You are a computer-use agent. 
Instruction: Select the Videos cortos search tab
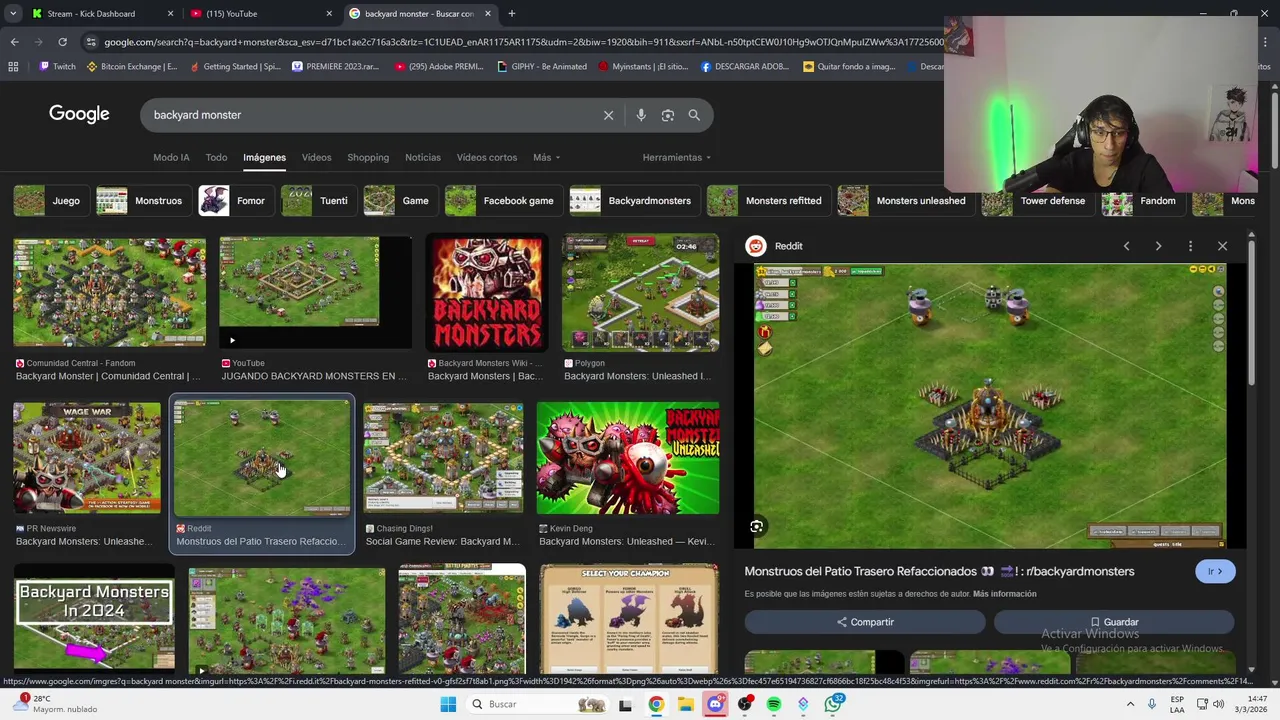[487, 157]
